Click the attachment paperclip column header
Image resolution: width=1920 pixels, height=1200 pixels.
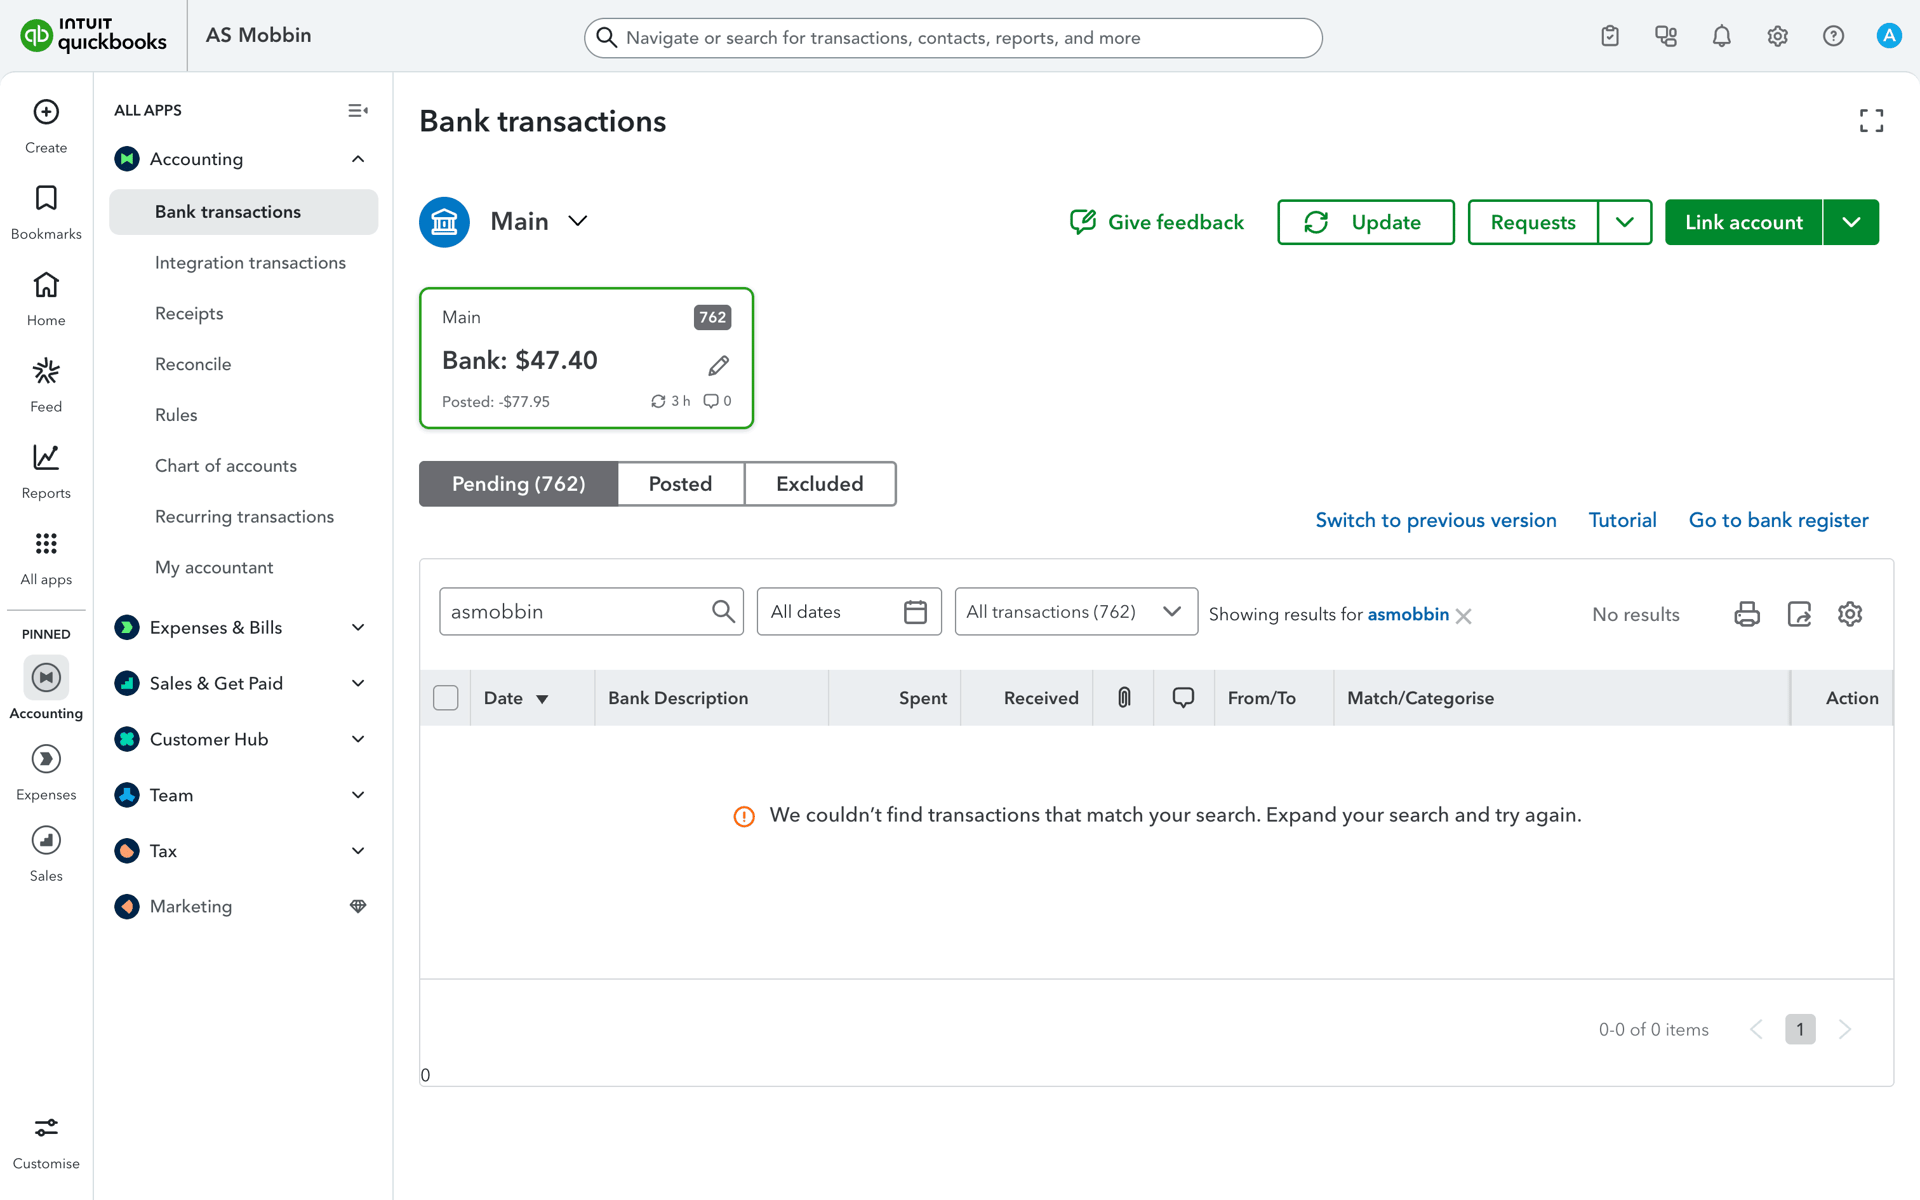[1124, 698]
